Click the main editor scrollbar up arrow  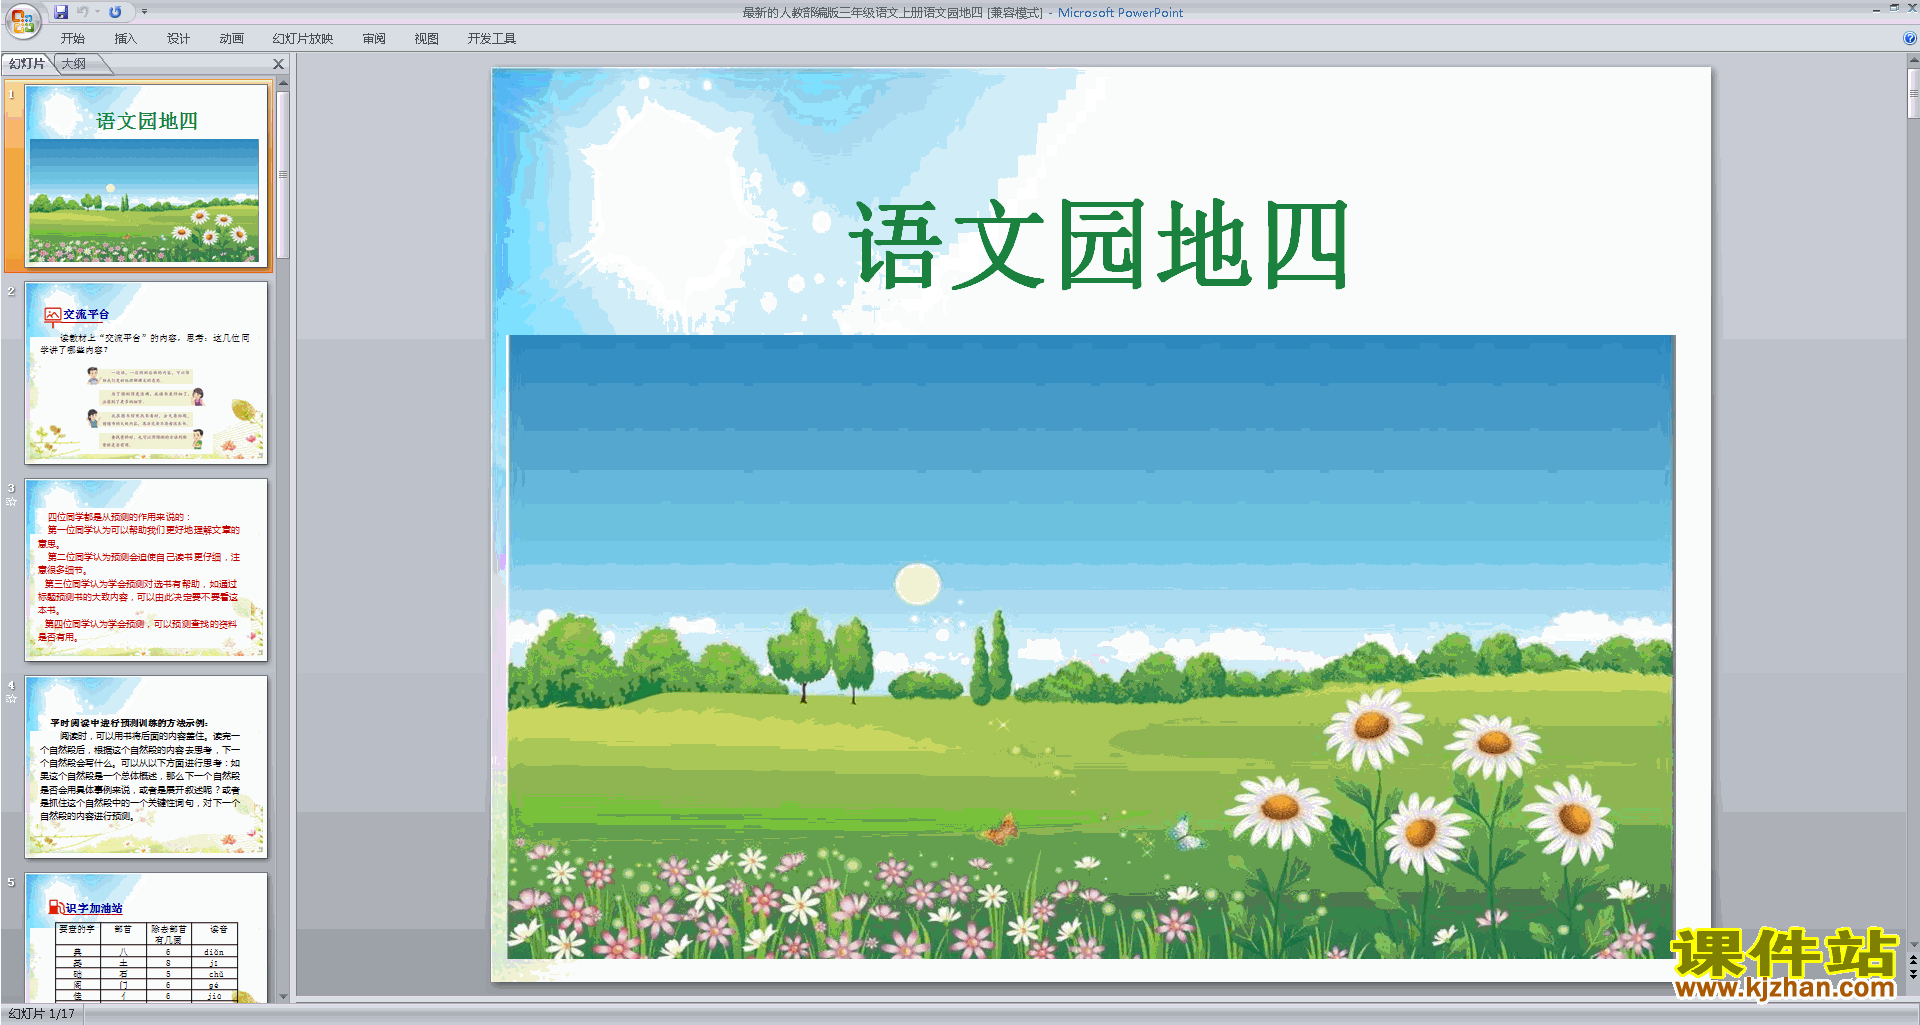[1913, 60]
